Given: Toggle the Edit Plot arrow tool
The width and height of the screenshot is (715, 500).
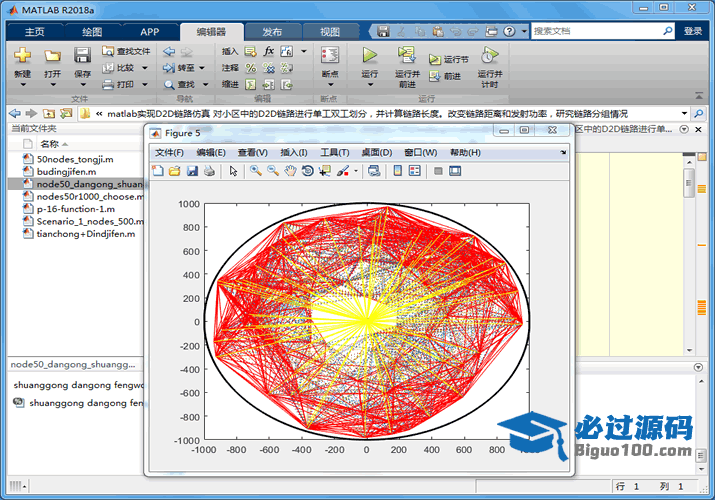Looking at the screenshot, I should (233, 171).
